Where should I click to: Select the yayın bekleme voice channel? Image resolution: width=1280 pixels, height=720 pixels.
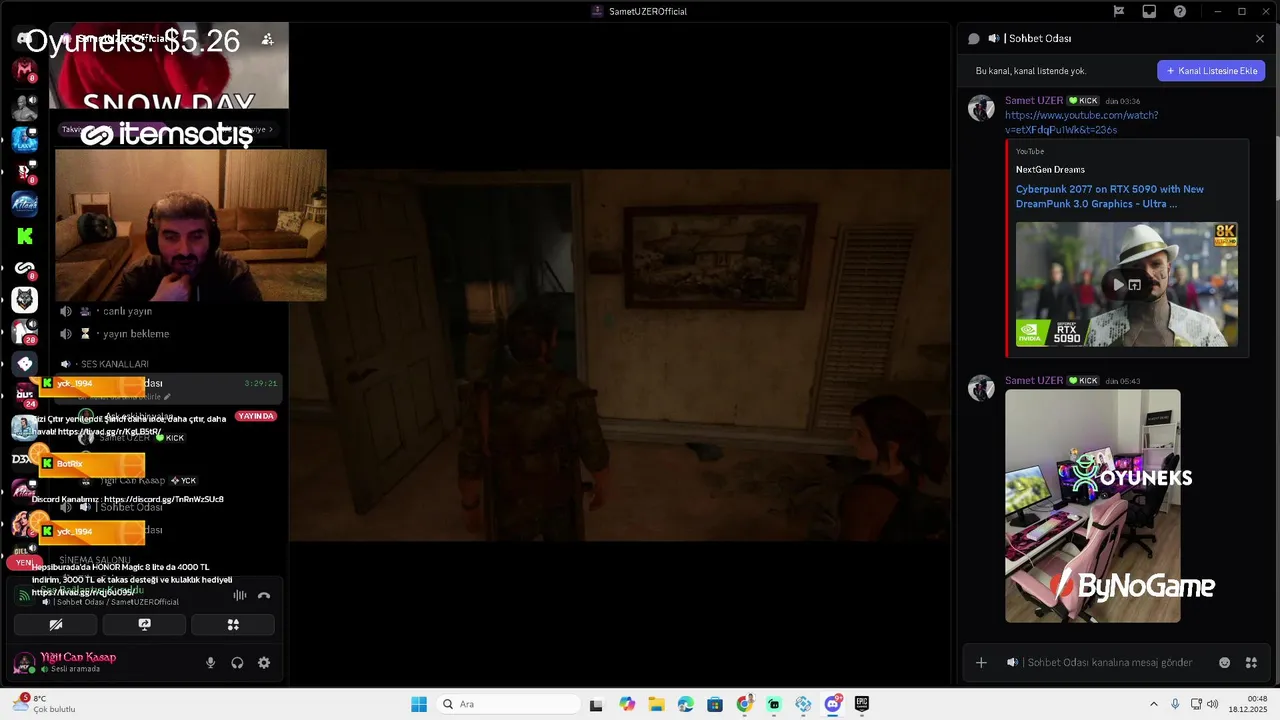(x=170, y=334)
